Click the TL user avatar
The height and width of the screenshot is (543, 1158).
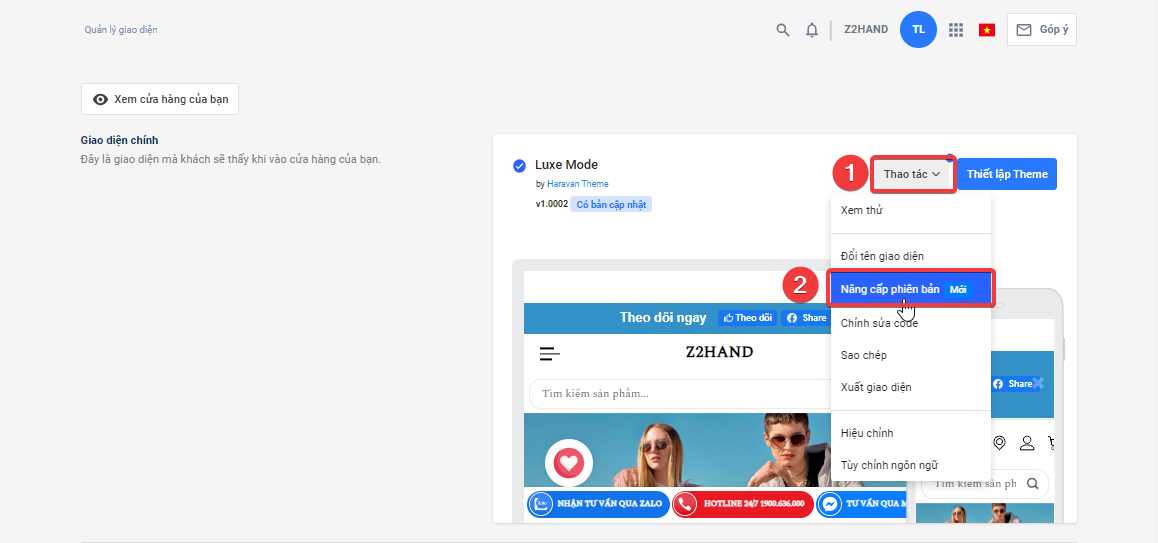pos(918,30)
